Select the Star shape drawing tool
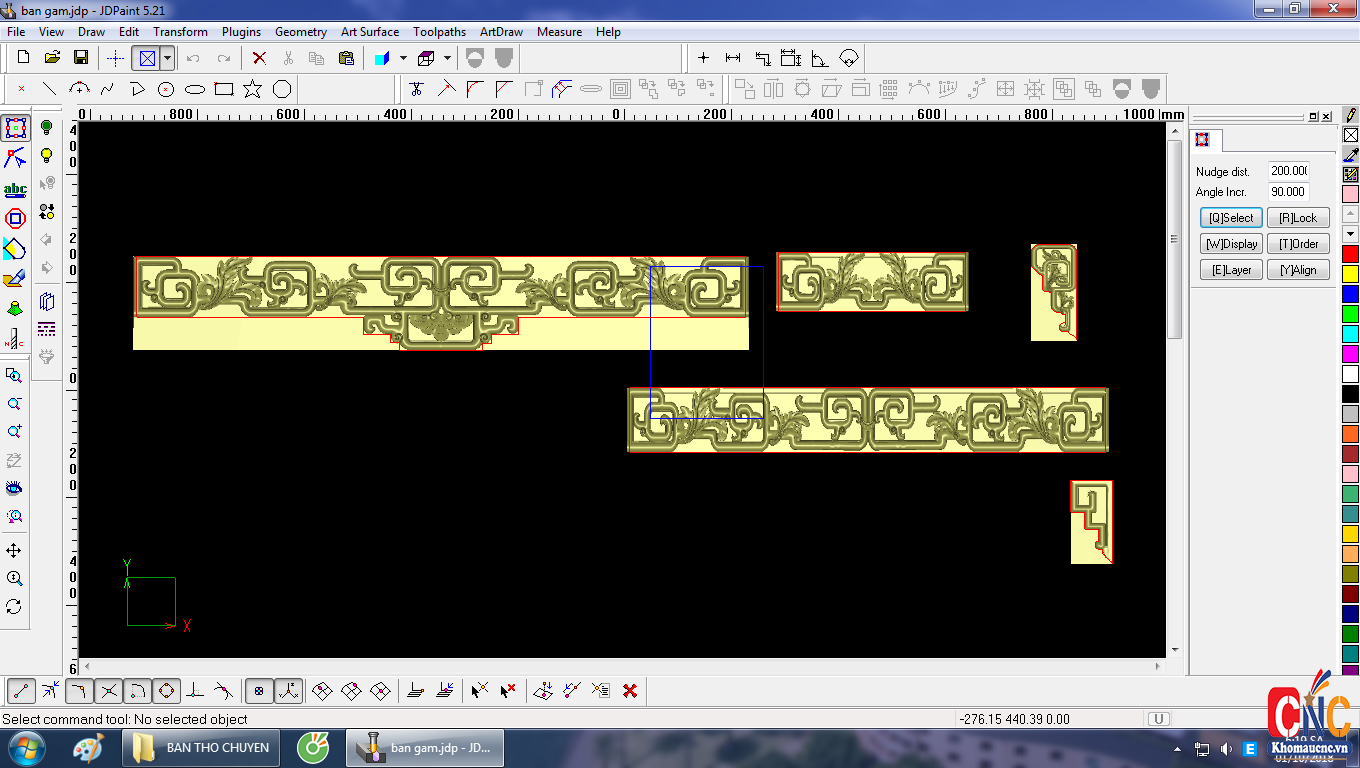The image size is (1360, 768). (253, 89)
